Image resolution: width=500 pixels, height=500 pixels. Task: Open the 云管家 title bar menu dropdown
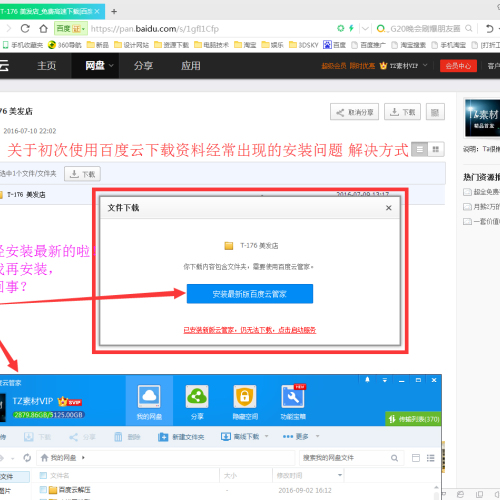385,380
